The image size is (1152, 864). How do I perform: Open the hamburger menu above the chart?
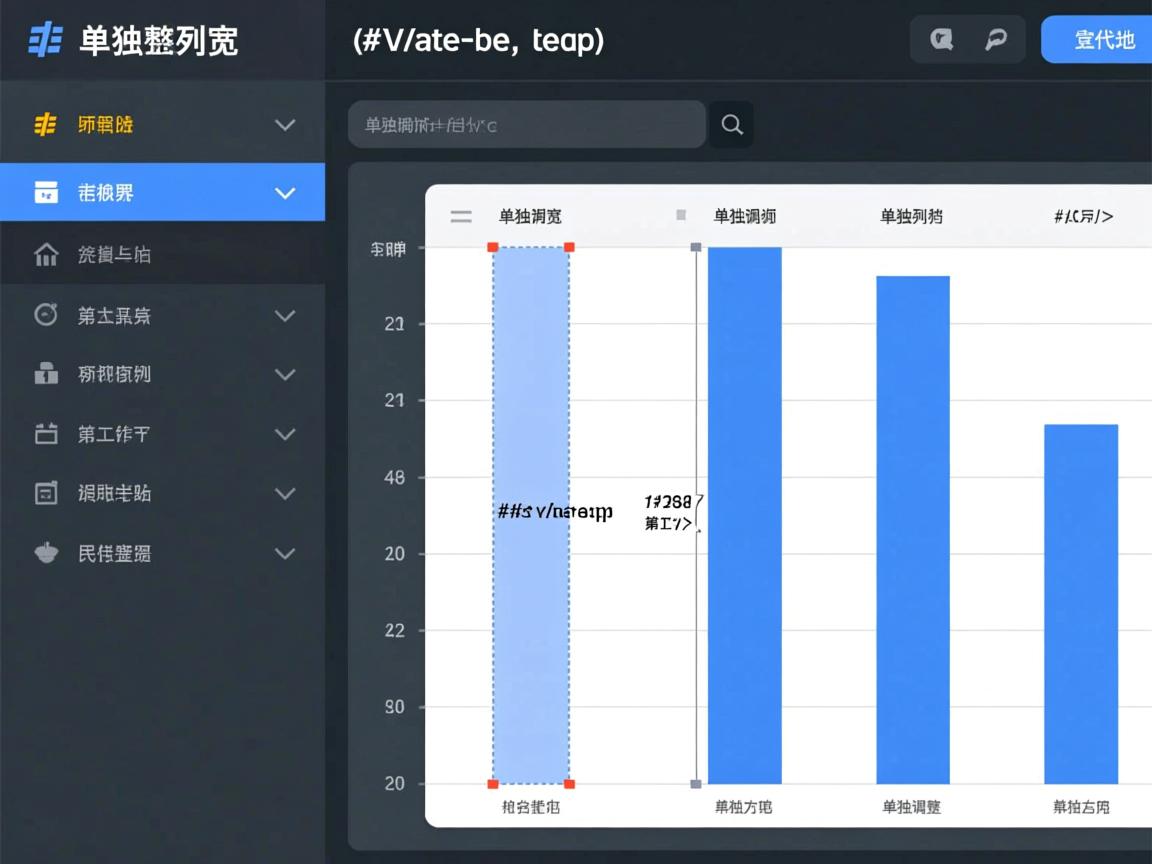(461, 215)
